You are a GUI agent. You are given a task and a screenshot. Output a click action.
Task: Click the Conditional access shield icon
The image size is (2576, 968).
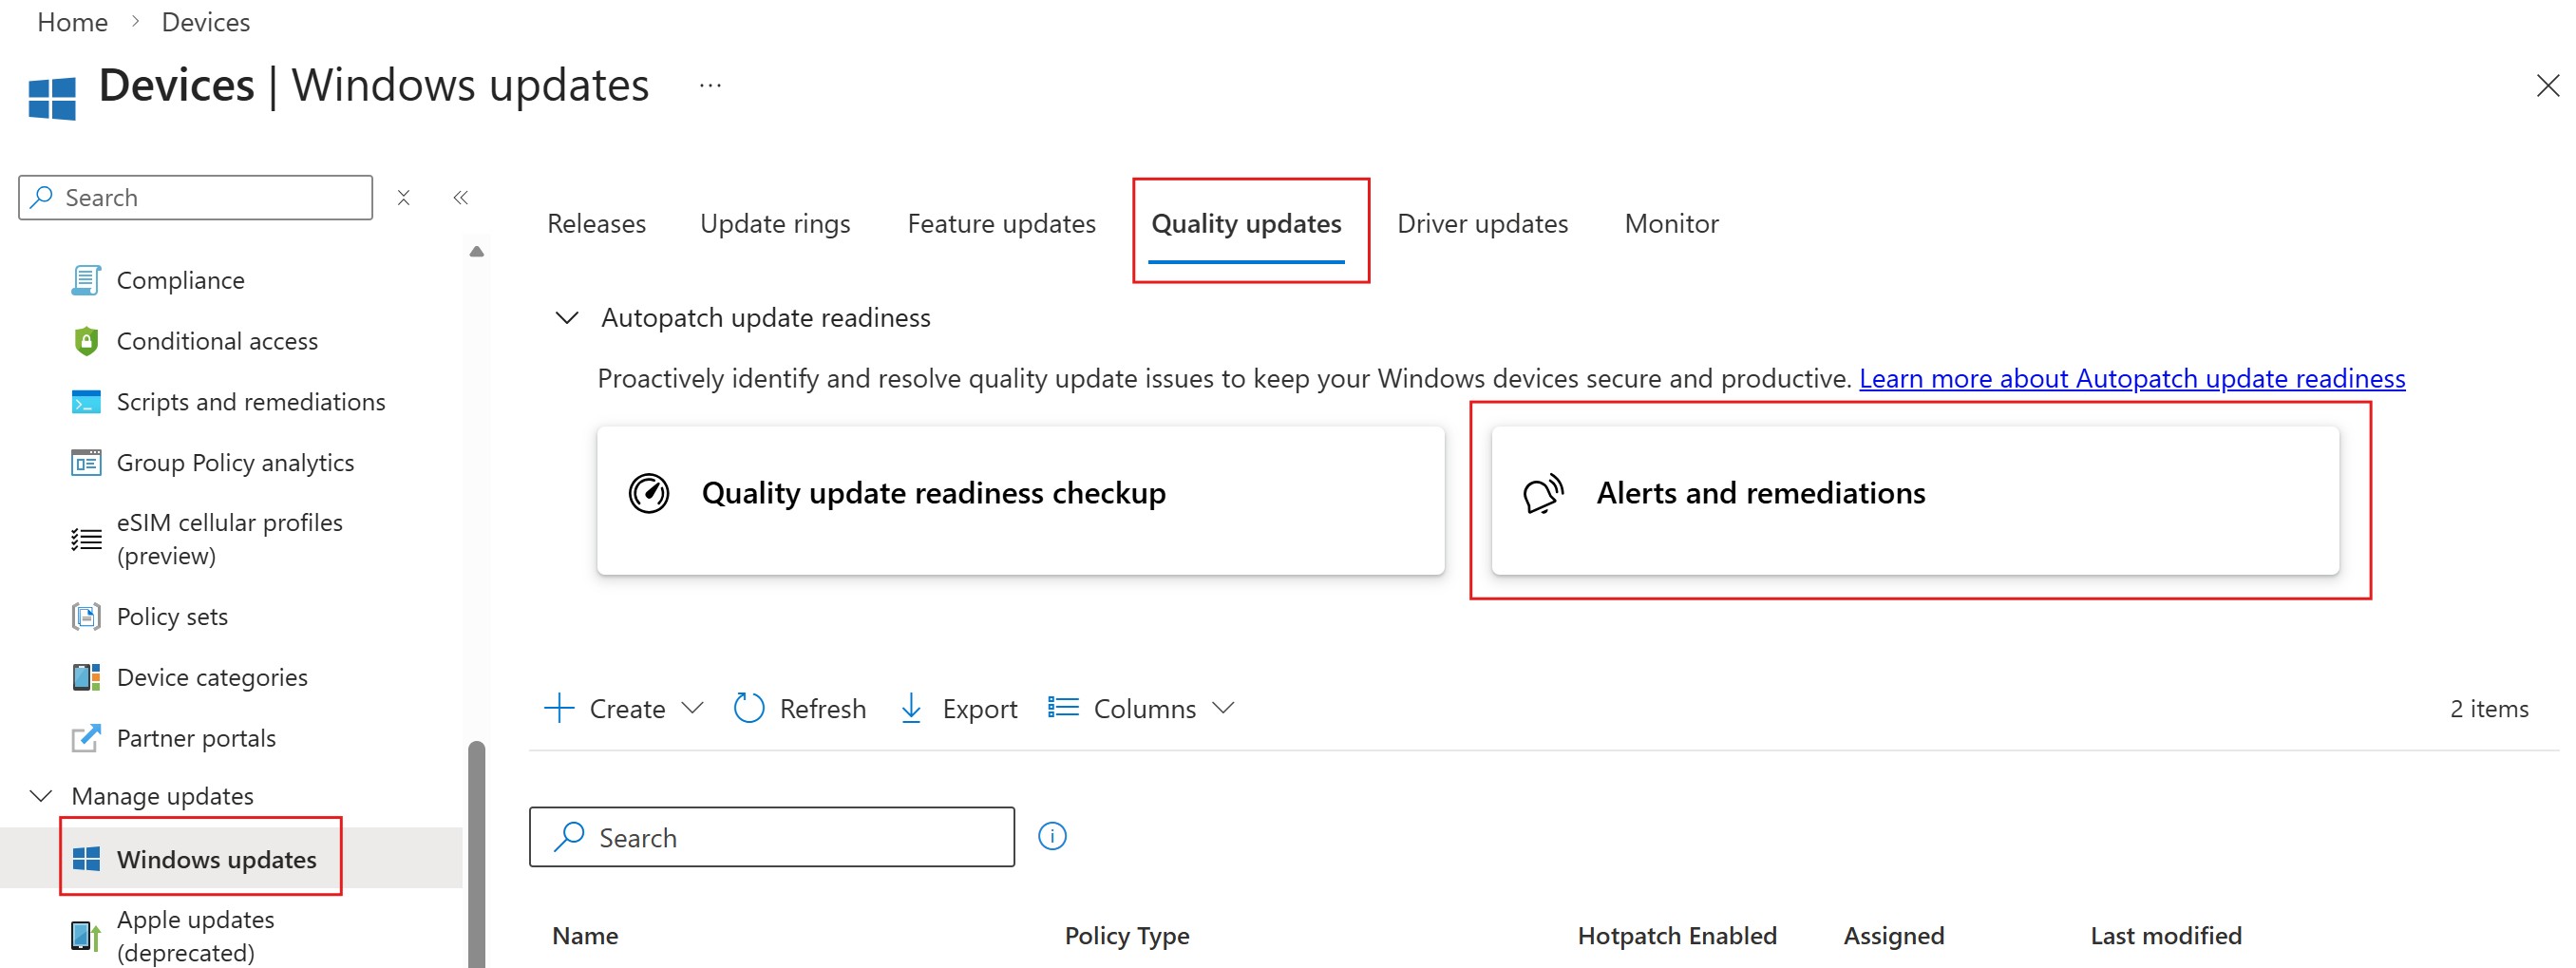click(86, 341)
